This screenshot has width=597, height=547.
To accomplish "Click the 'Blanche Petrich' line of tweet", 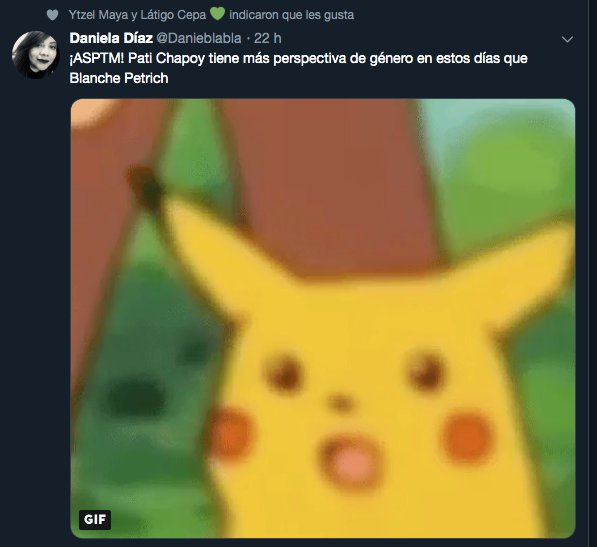I will coord(119,78).
